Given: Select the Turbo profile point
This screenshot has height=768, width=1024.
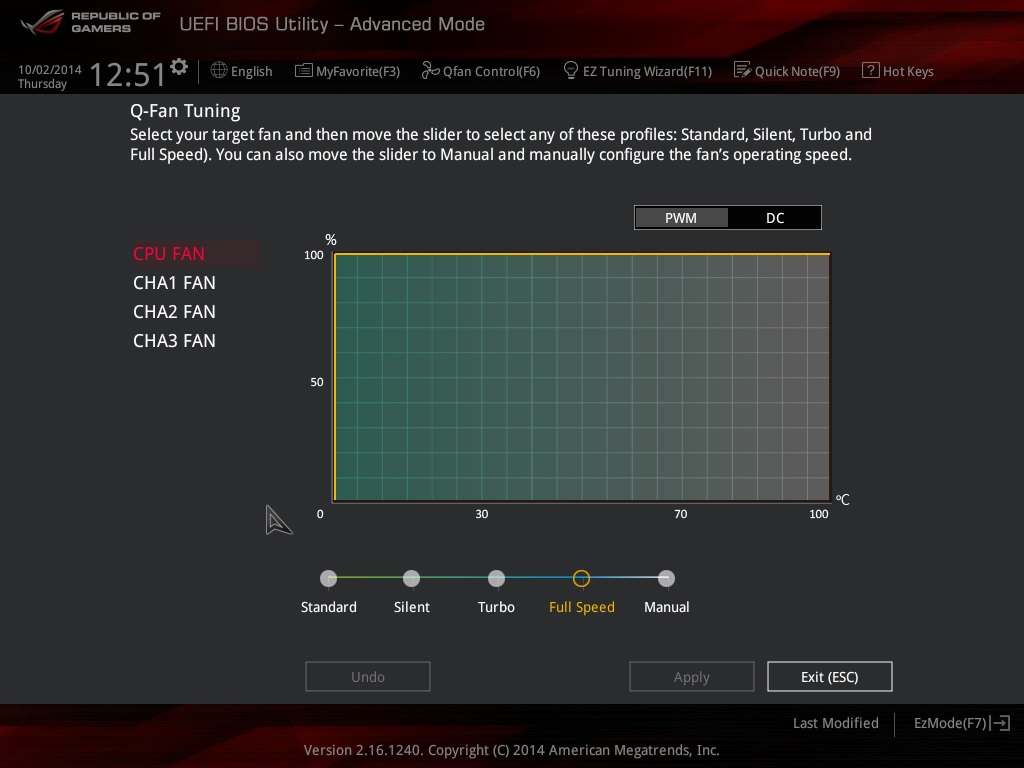Looking at the screenshot, I should pos(496,579).
